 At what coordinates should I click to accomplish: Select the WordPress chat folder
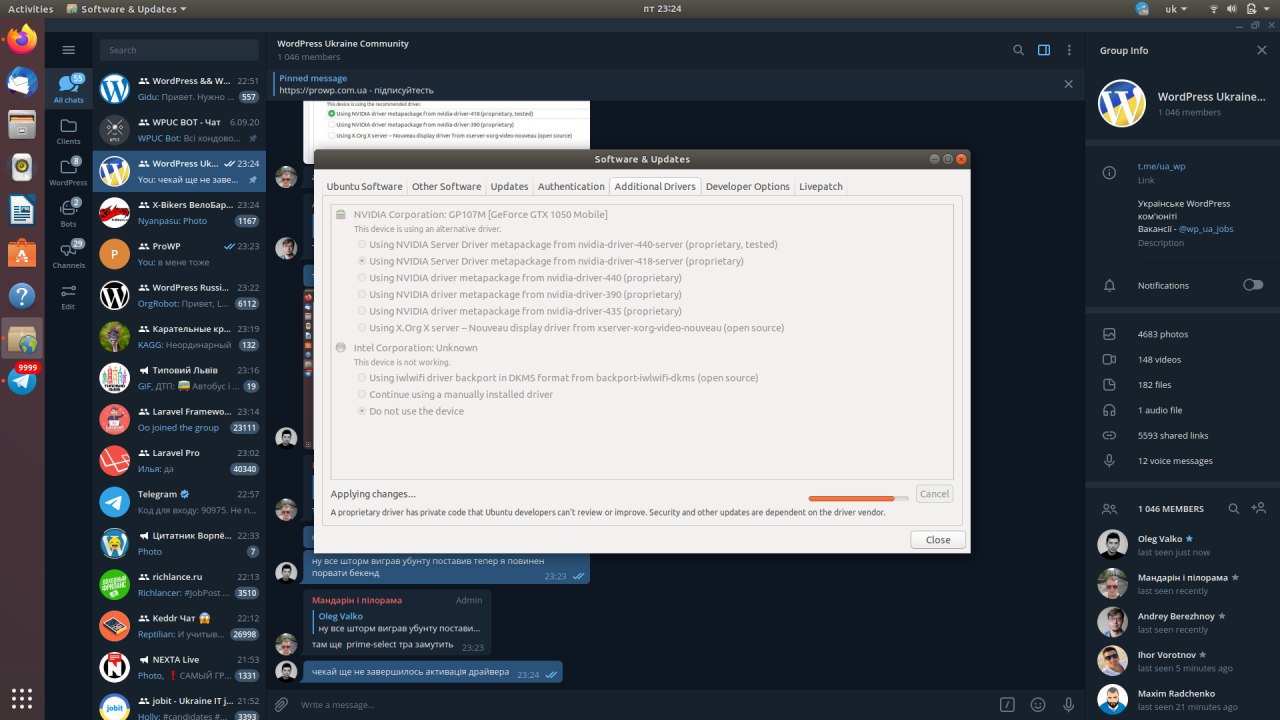click(x=68, y=172)
